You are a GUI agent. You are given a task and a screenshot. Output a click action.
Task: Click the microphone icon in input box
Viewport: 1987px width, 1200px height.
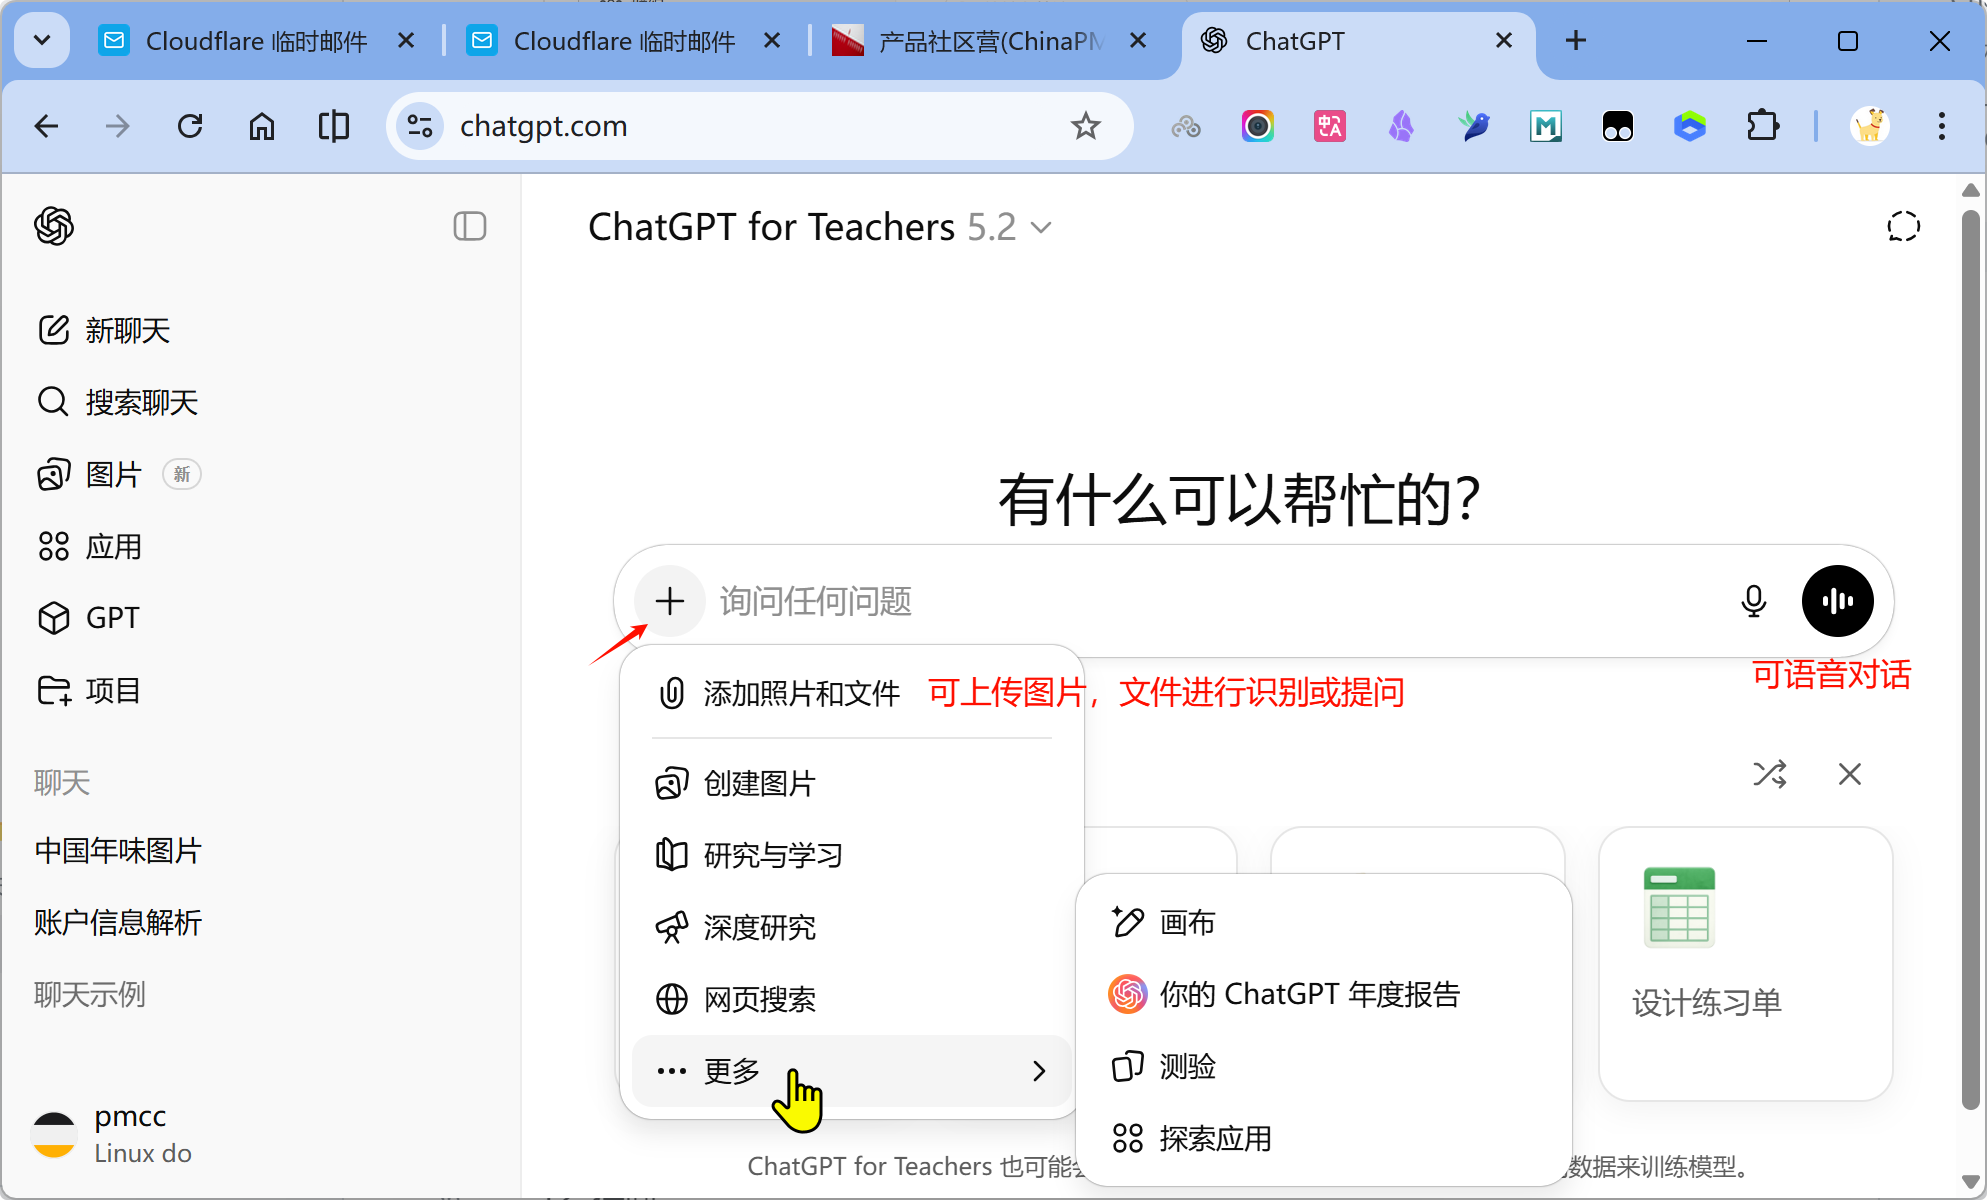(x=1753, y=601)
